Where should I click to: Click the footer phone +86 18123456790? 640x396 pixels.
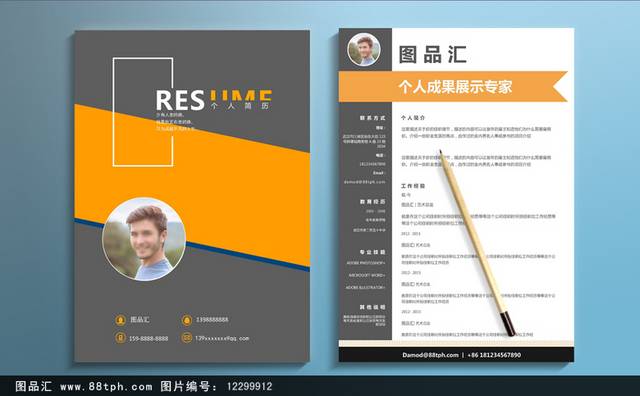[494, 355]
